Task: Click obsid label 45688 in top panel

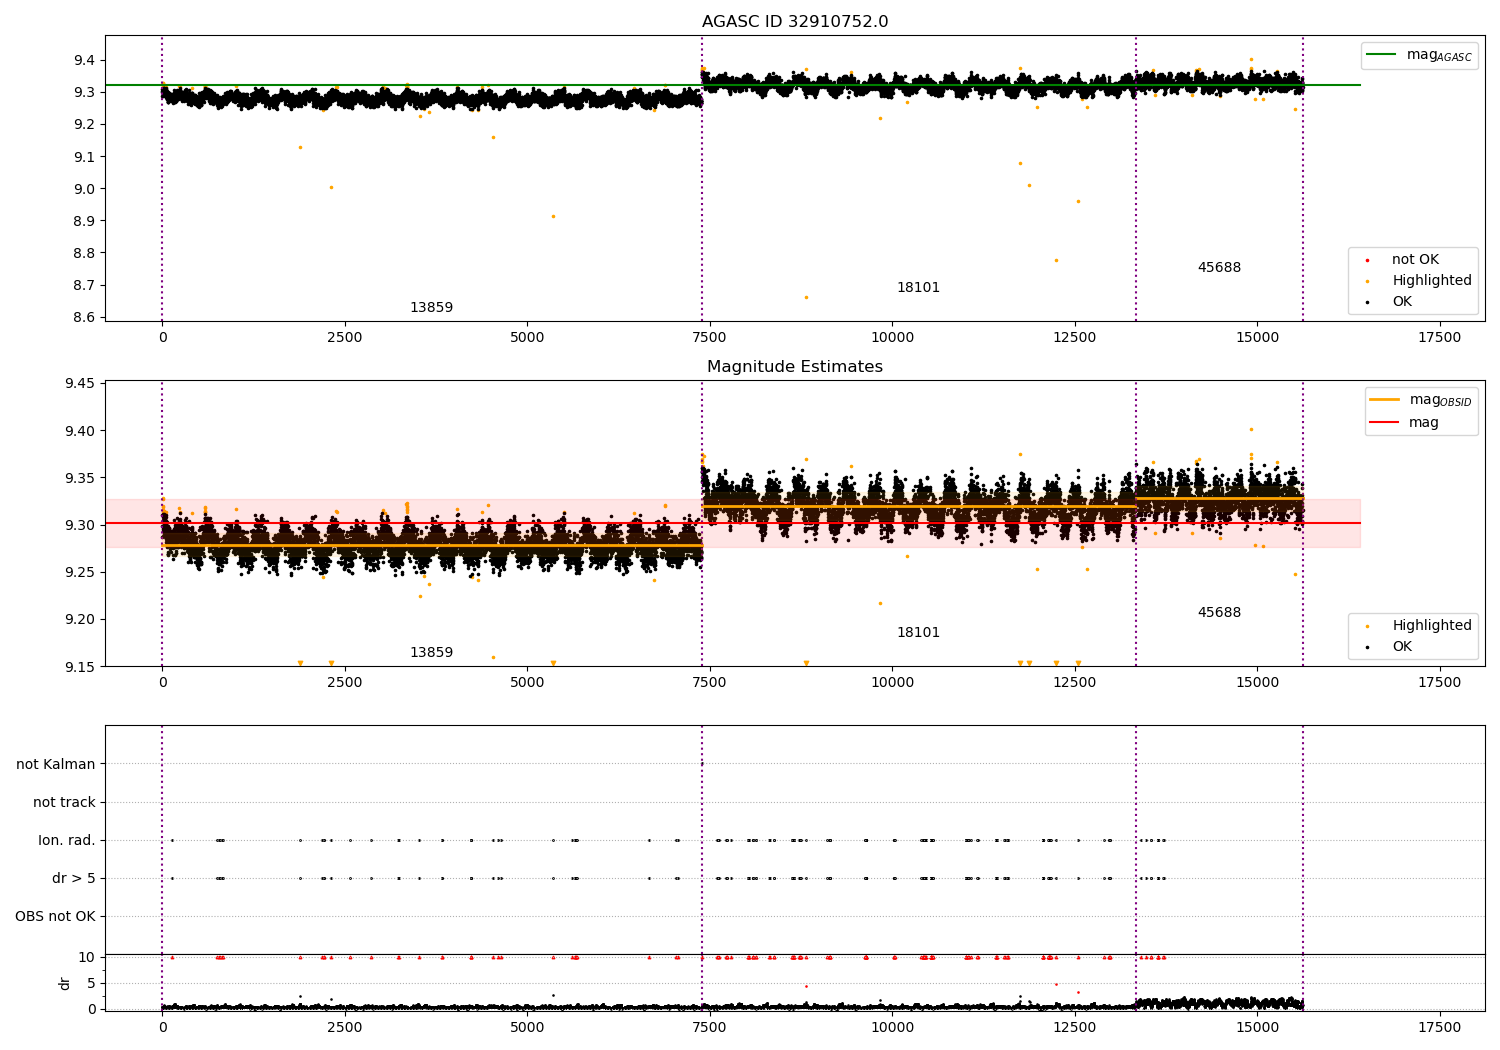Action: click(x=1219, y=268)
